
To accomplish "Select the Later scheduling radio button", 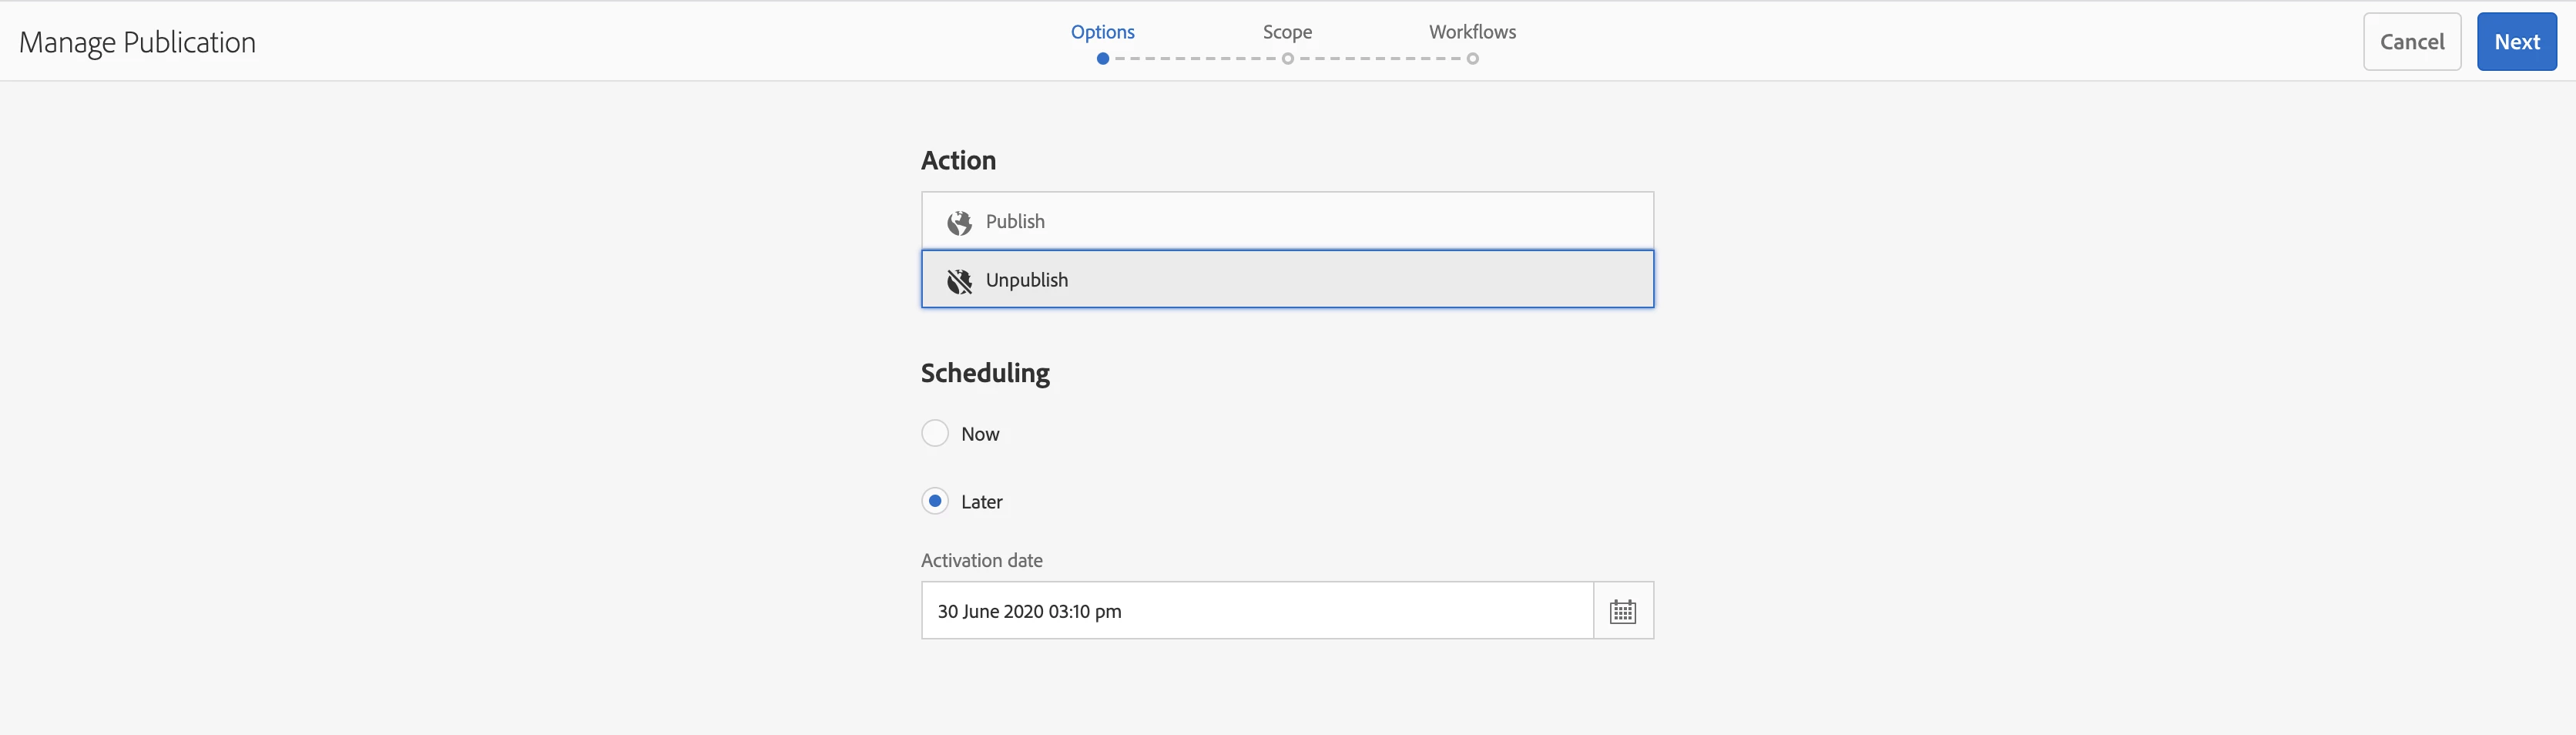I will tap(934, 501).
